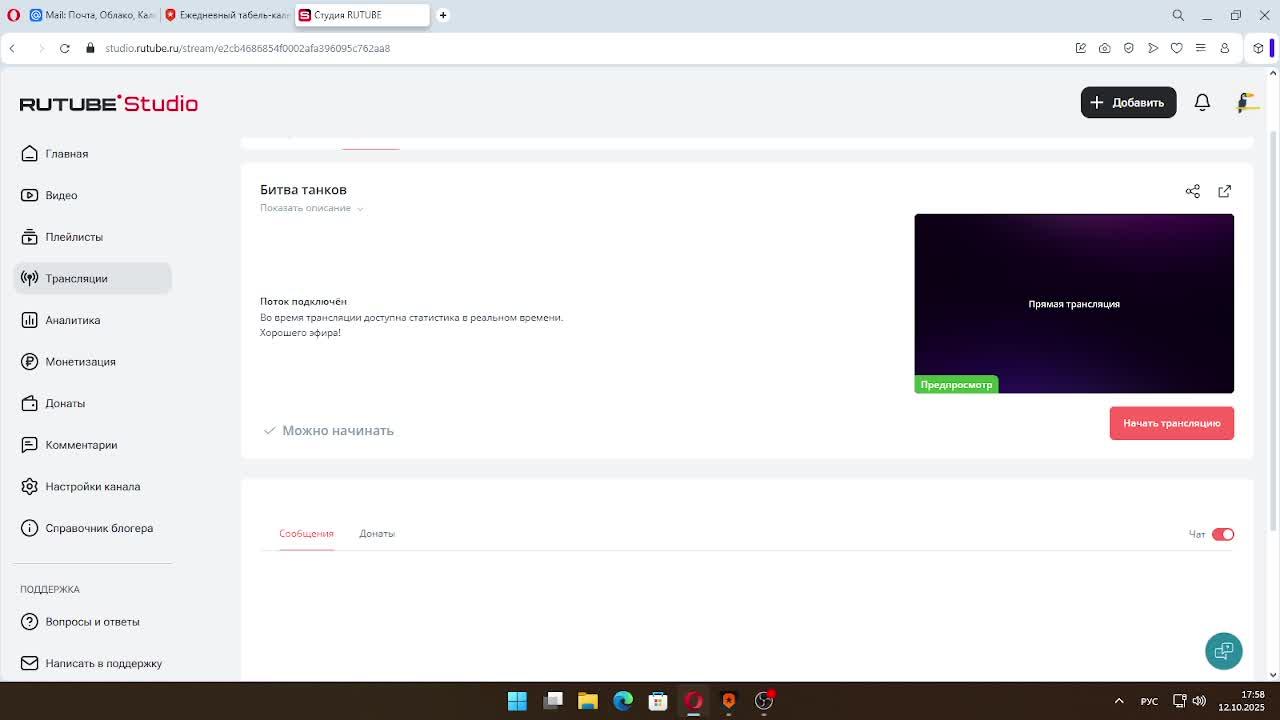Image resolution: width=1280 pixels, height=720 pixels.
Task: Open Opera snapshot camera icon
Action: [1104, 48]
